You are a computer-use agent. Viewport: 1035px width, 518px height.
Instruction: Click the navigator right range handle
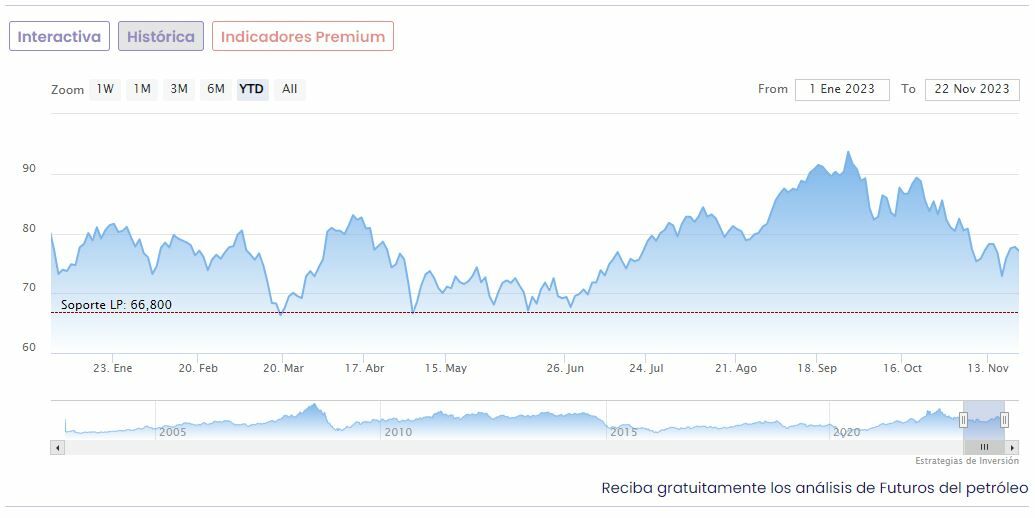point(1004,420)
